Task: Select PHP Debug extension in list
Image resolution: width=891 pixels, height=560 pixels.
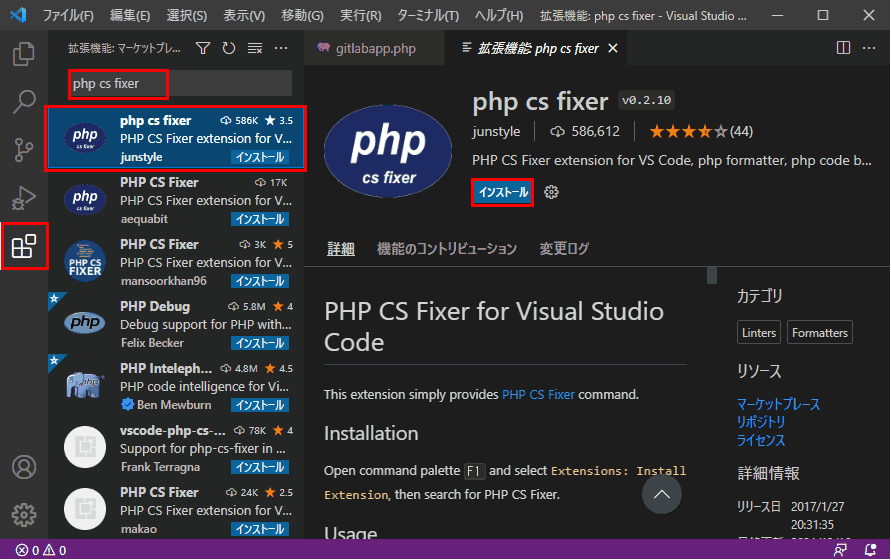Action: (x=176, y=325)
